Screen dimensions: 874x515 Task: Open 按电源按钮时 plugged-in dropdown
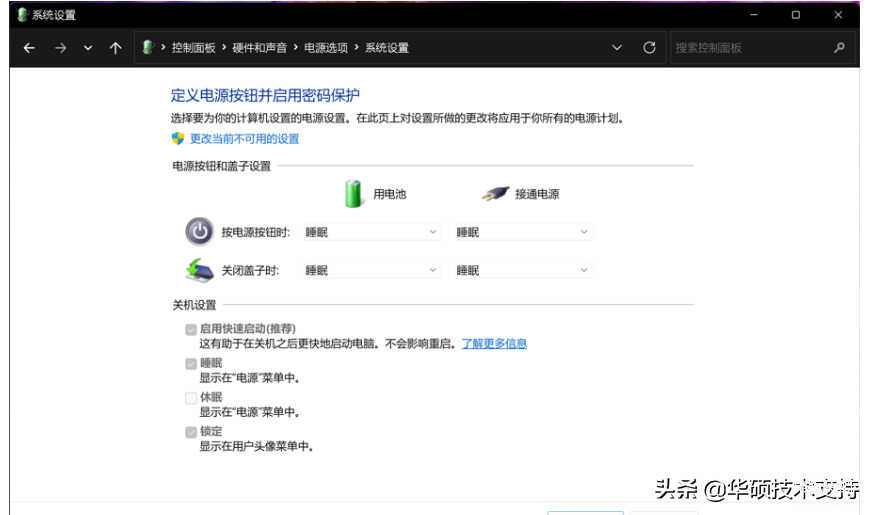522,232
